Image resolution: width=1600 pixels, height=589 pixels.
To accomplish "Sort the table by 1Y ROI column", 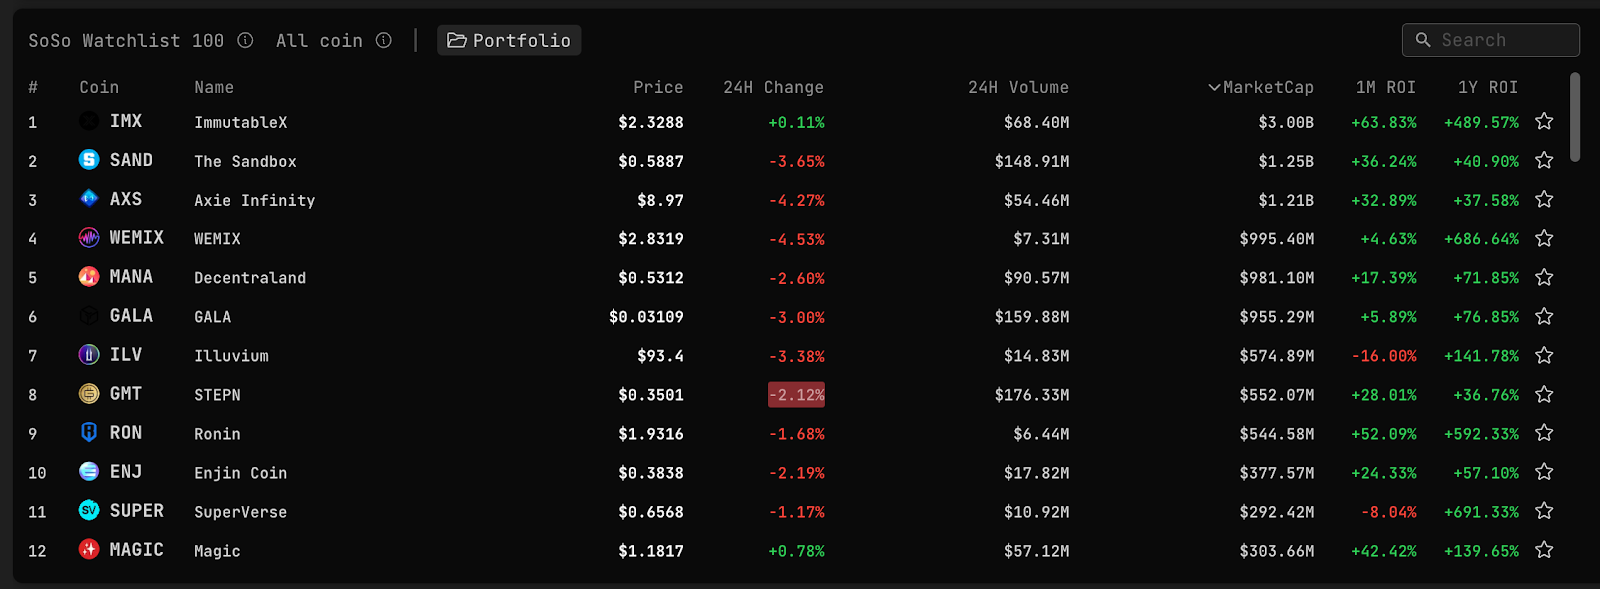I will point(1487,88).
